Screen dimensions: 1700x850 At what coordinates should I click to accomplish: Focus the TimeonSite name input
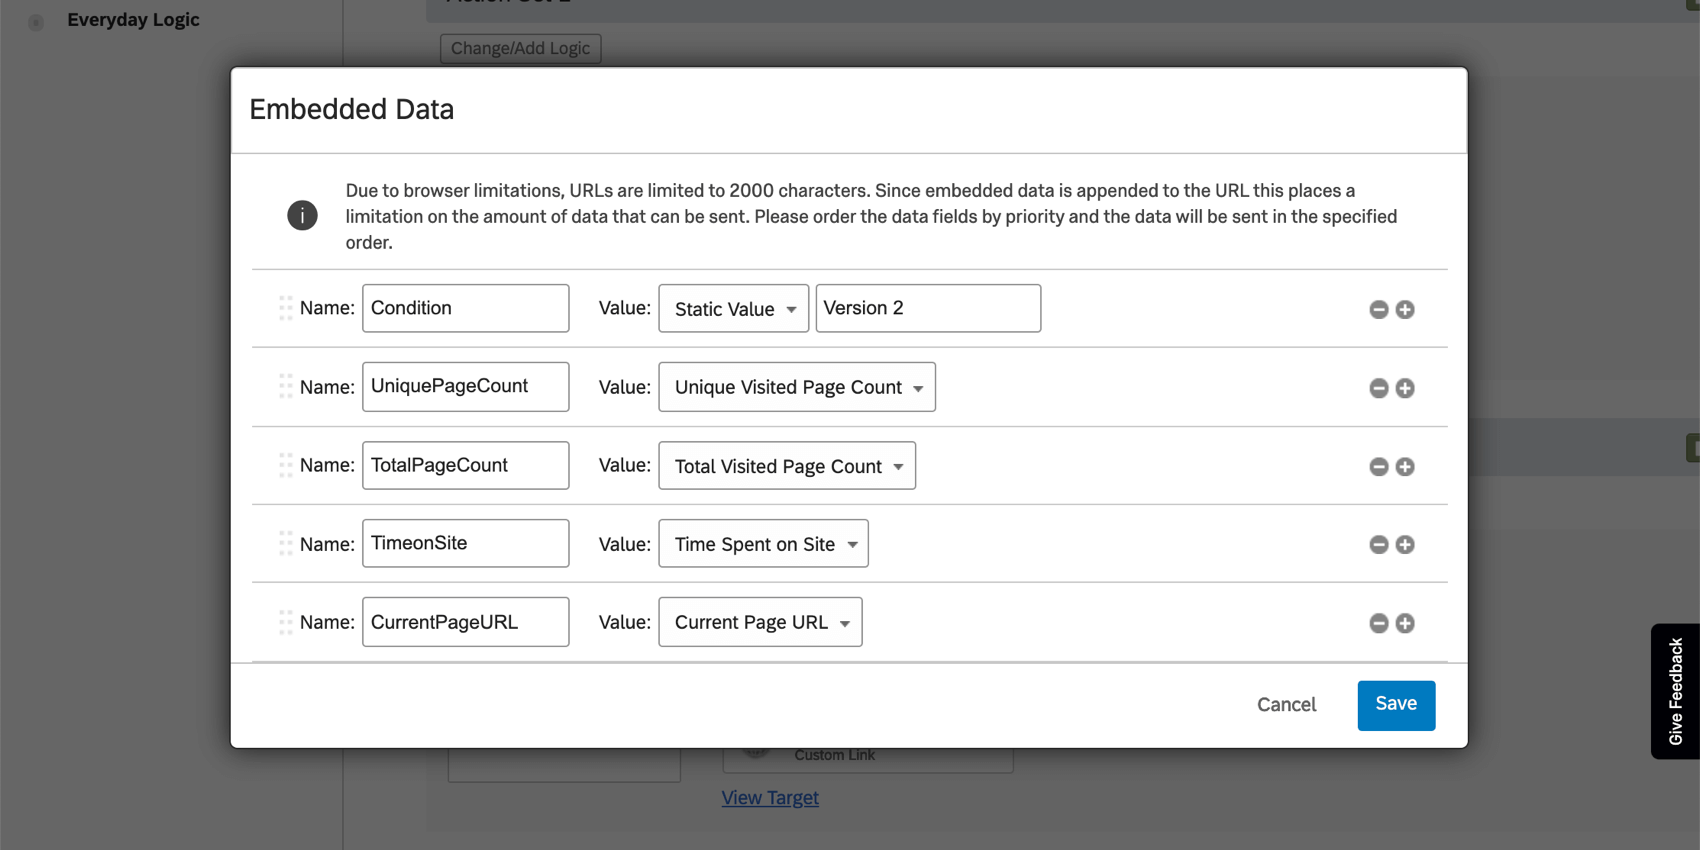tap(465, 543)
